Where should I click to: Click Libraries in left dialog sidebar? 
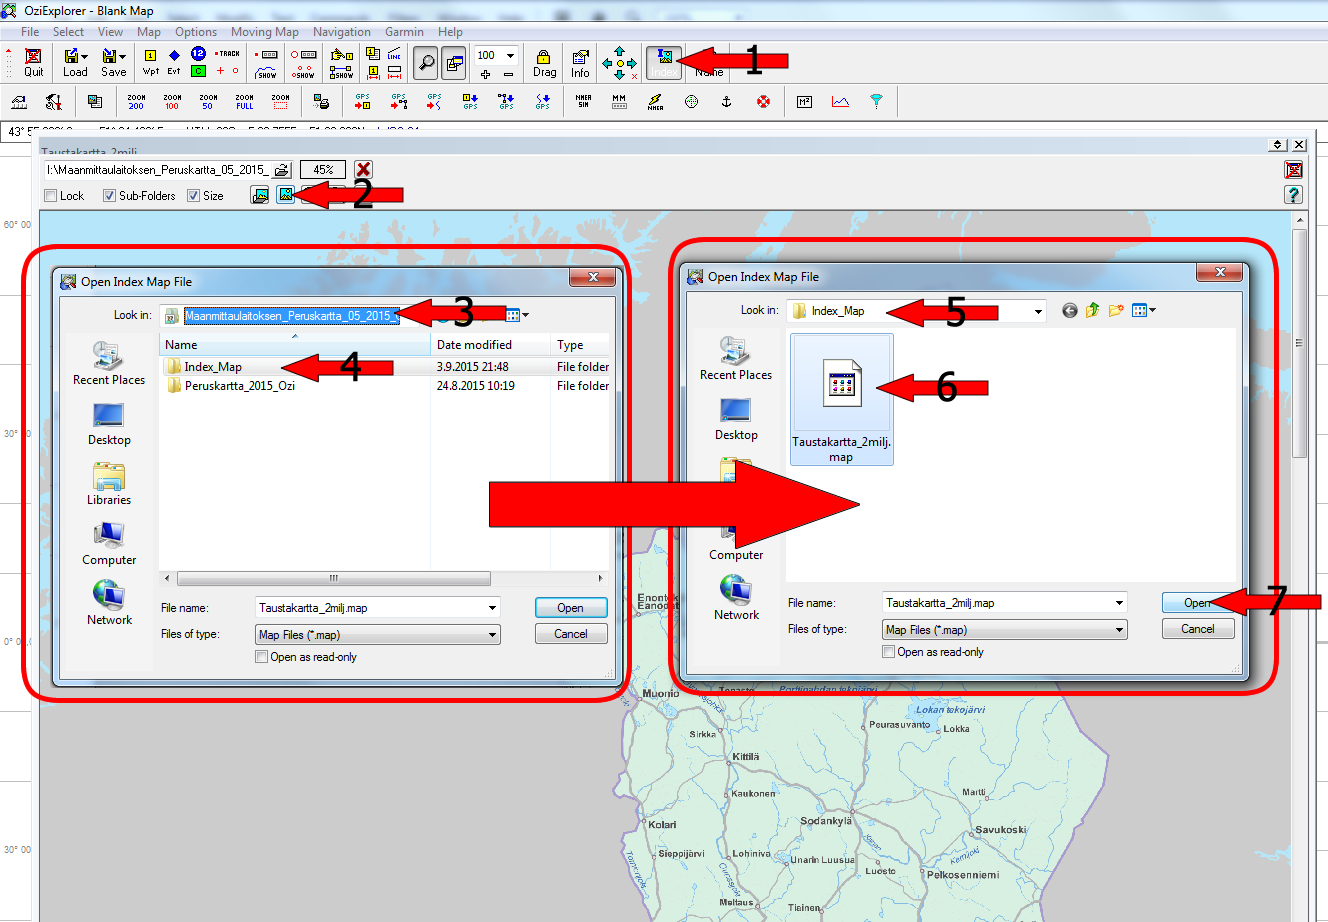109,484
